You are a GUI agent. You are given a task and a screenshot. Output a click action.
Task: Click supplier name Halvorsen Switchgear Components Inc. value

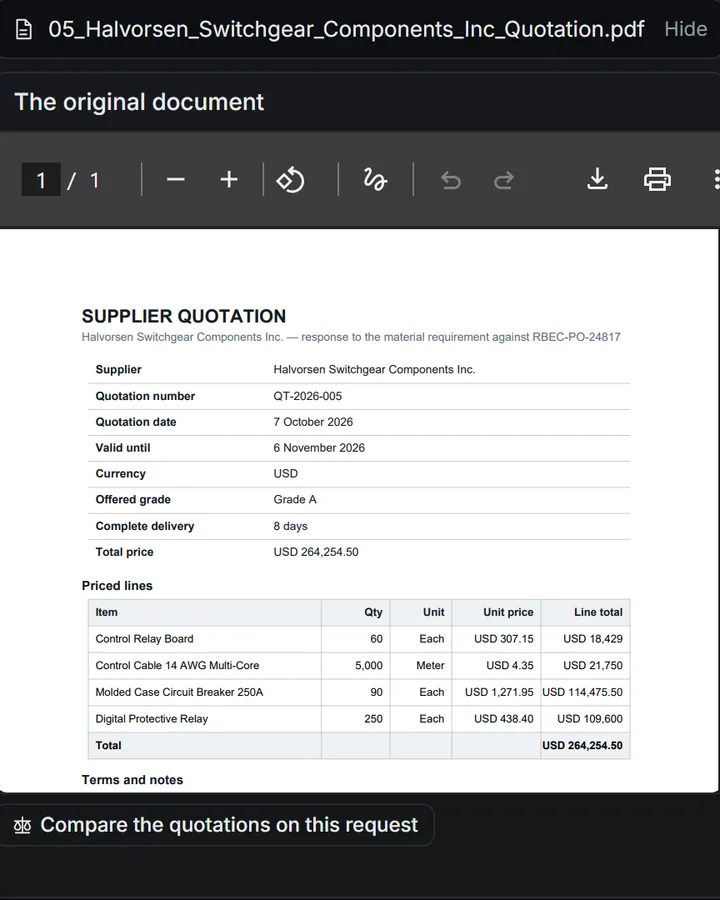(374, 370)
